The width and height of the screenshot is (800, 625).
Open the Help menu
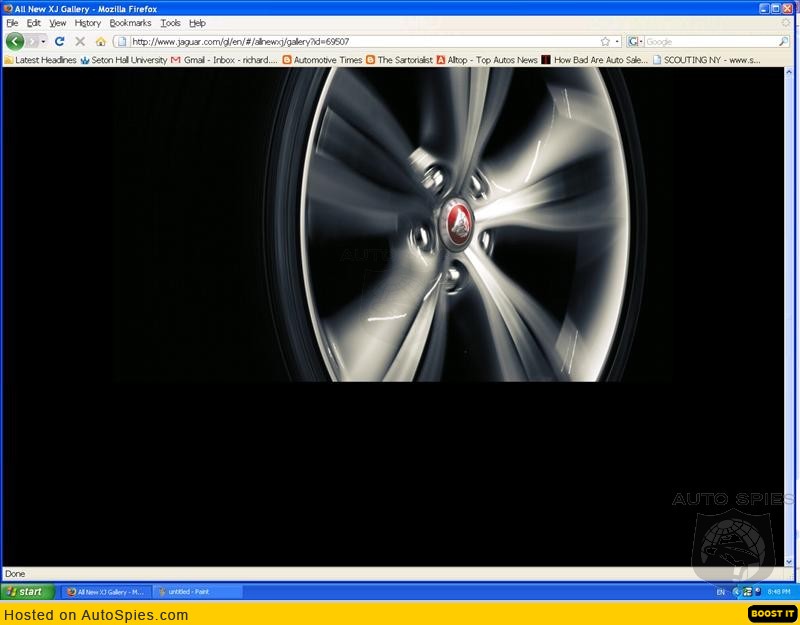pos(197,23)
